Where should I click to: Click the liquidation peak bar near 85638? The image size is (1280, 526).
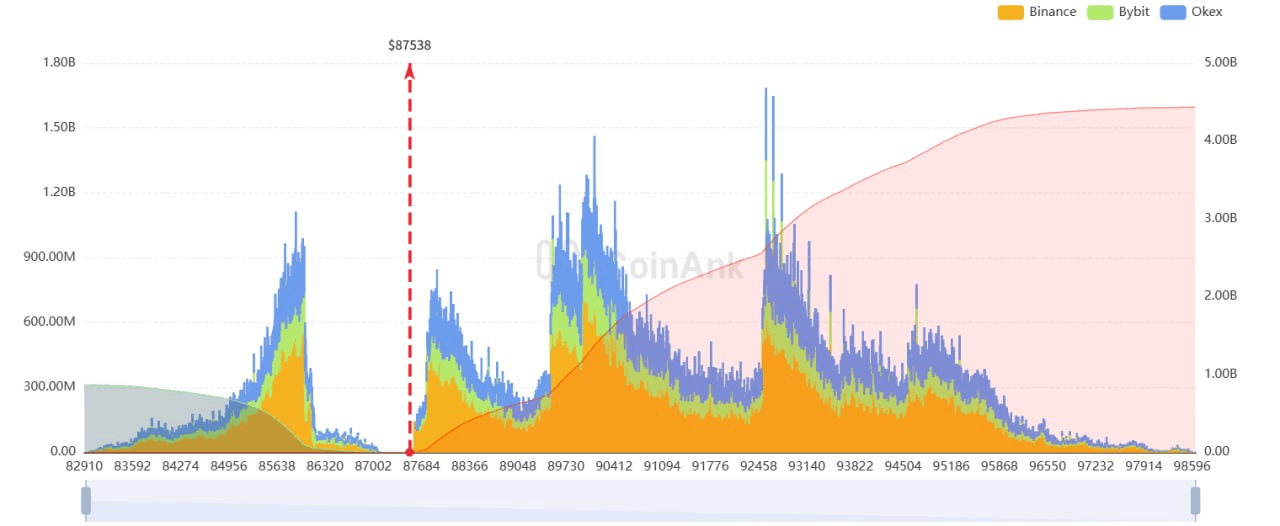tap(296, 332)
